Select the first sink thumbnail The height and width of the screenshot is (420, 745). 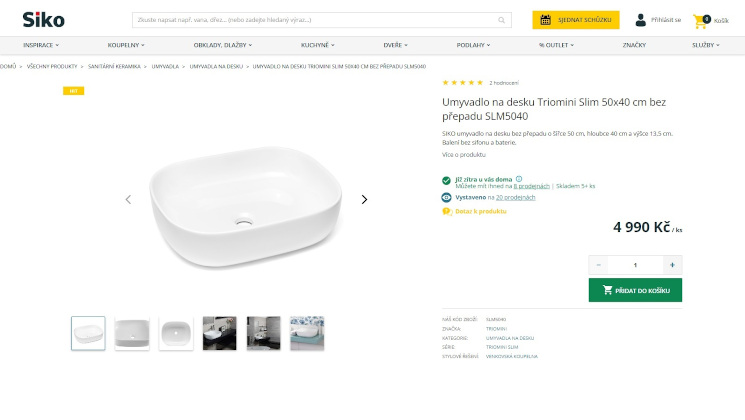[x=88, y=333]
